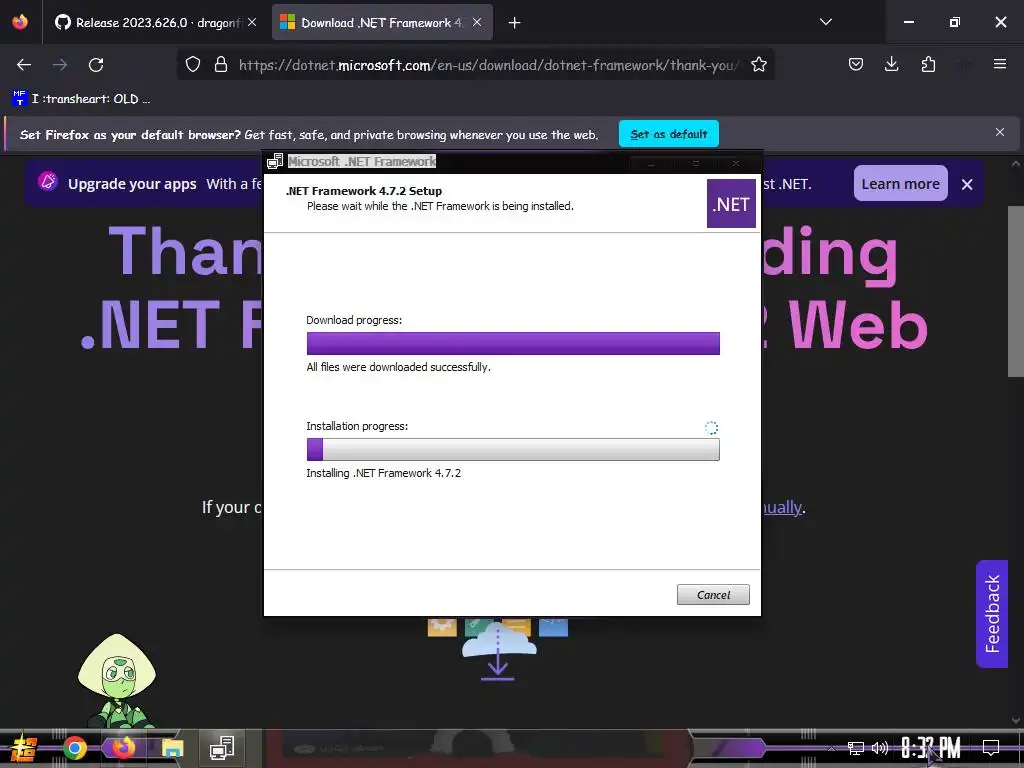Reload the current page
This screenshot has height=768, width=1024.
pos(96,65)
